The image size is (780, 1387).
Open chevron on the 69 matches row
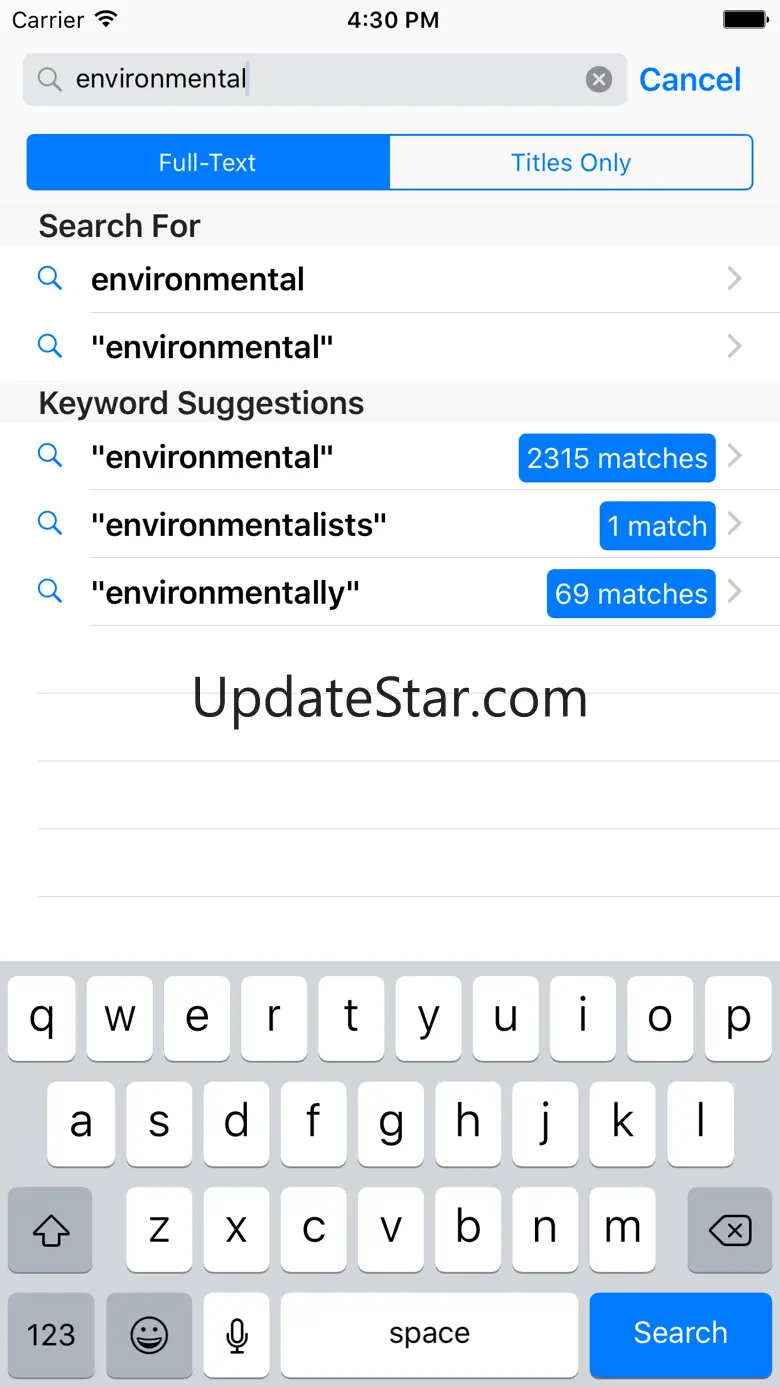(x=734, y=593)
